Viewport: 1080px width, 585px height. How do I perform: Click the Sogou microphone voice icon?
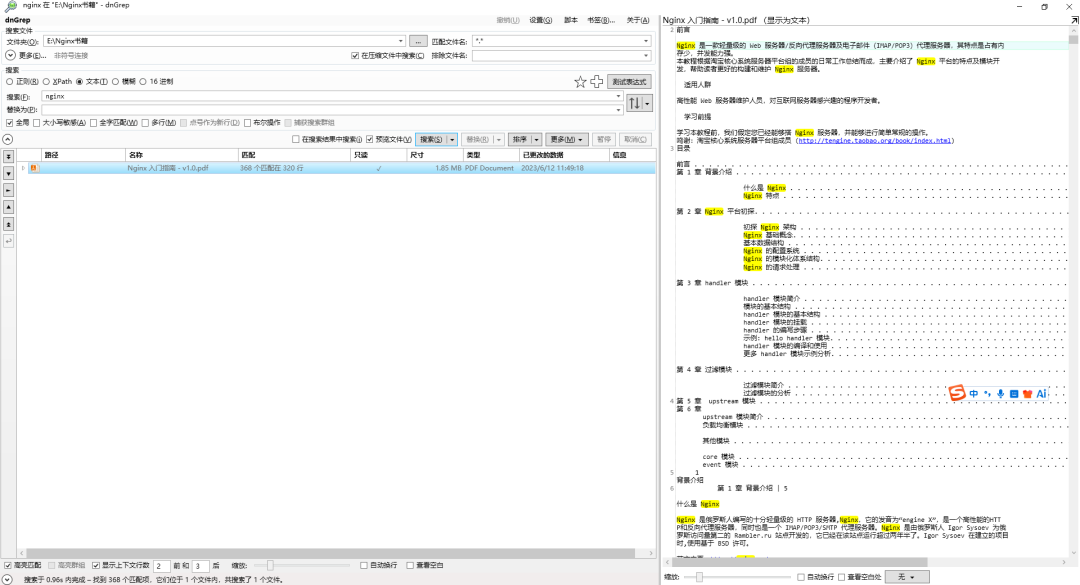pos(1000,393)
